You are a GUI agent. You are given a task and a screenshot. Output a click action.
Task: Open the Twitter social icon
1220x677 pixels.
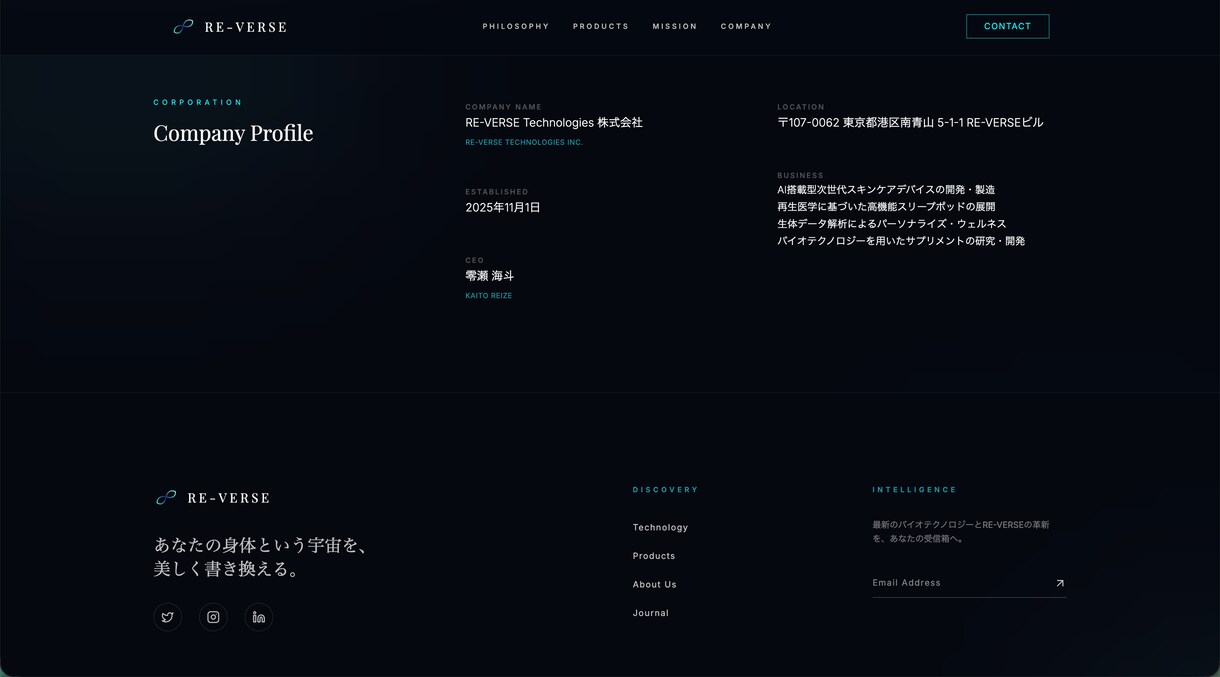tap(167, 617)
